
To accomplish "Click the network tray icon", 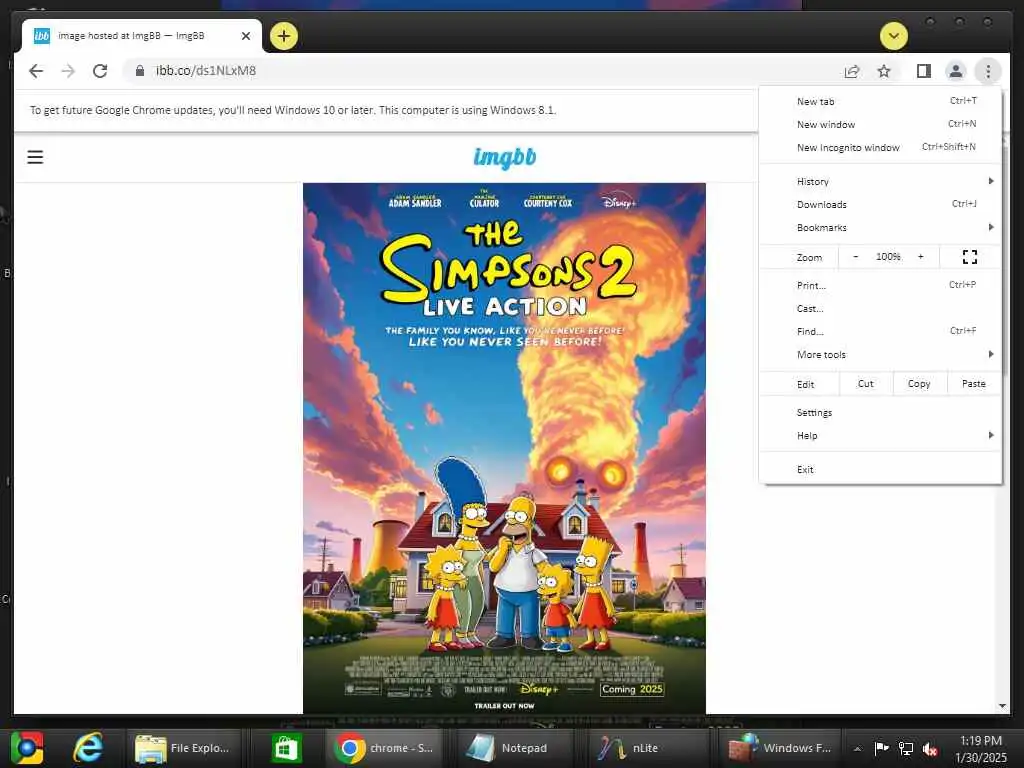I will [x=906, y=748].
